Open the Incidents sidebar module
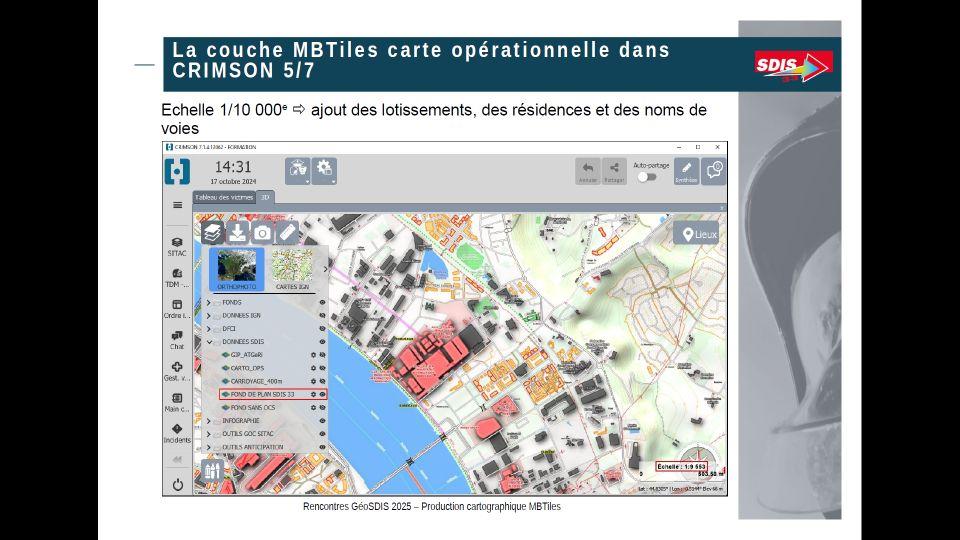 tap(177, 433)
